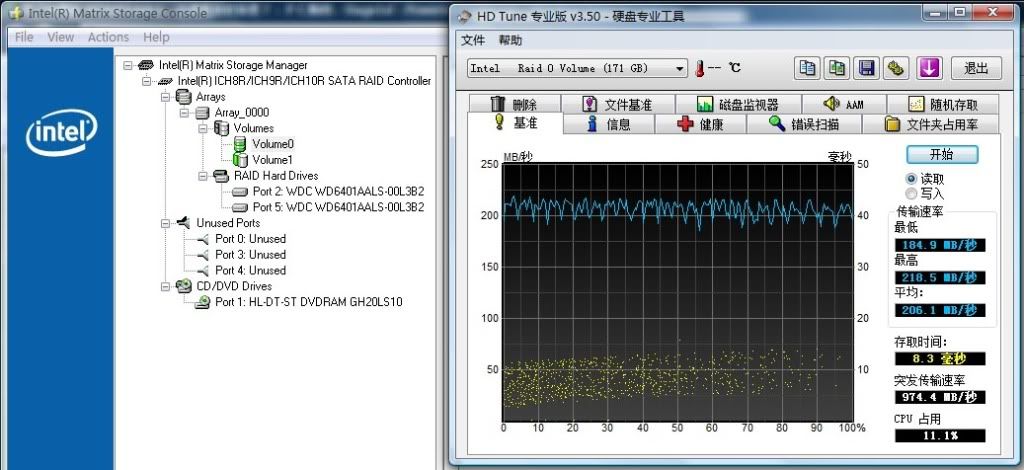Image resolution: width=1024 pixels, height=470 pixels.
Task: Click the thermometer temperature icon
Action: (x=700, y=68)
